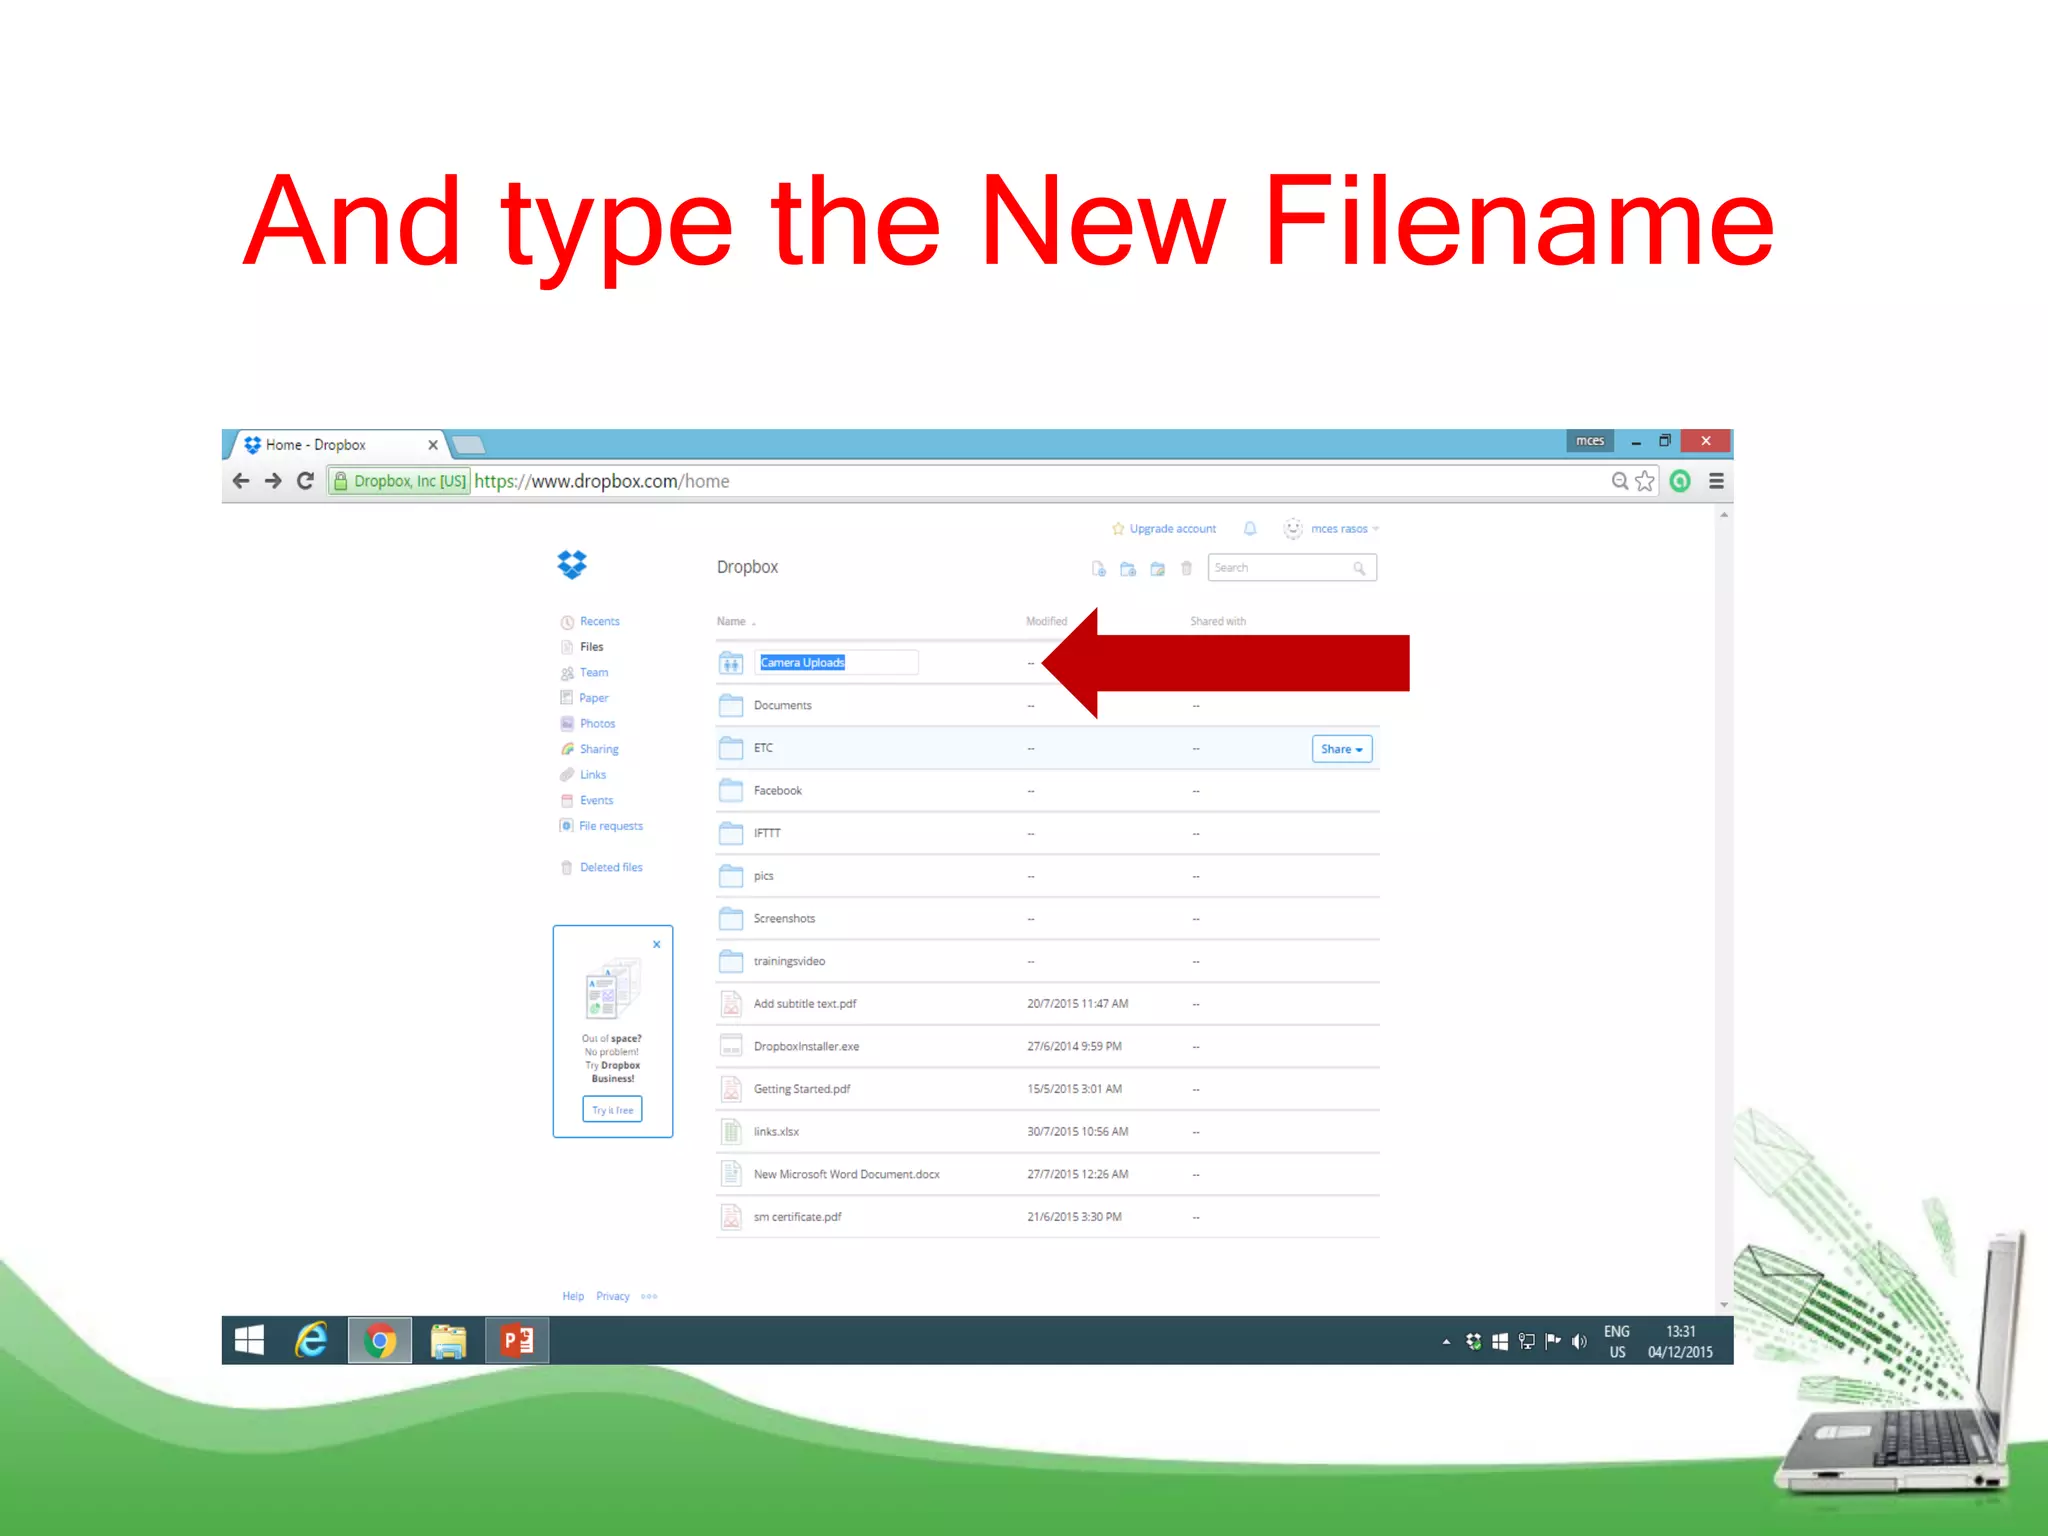Screen dimensions: 2048x1536
Task: Select DropboxInstaller.exe file
Action: [1047, 1046]
